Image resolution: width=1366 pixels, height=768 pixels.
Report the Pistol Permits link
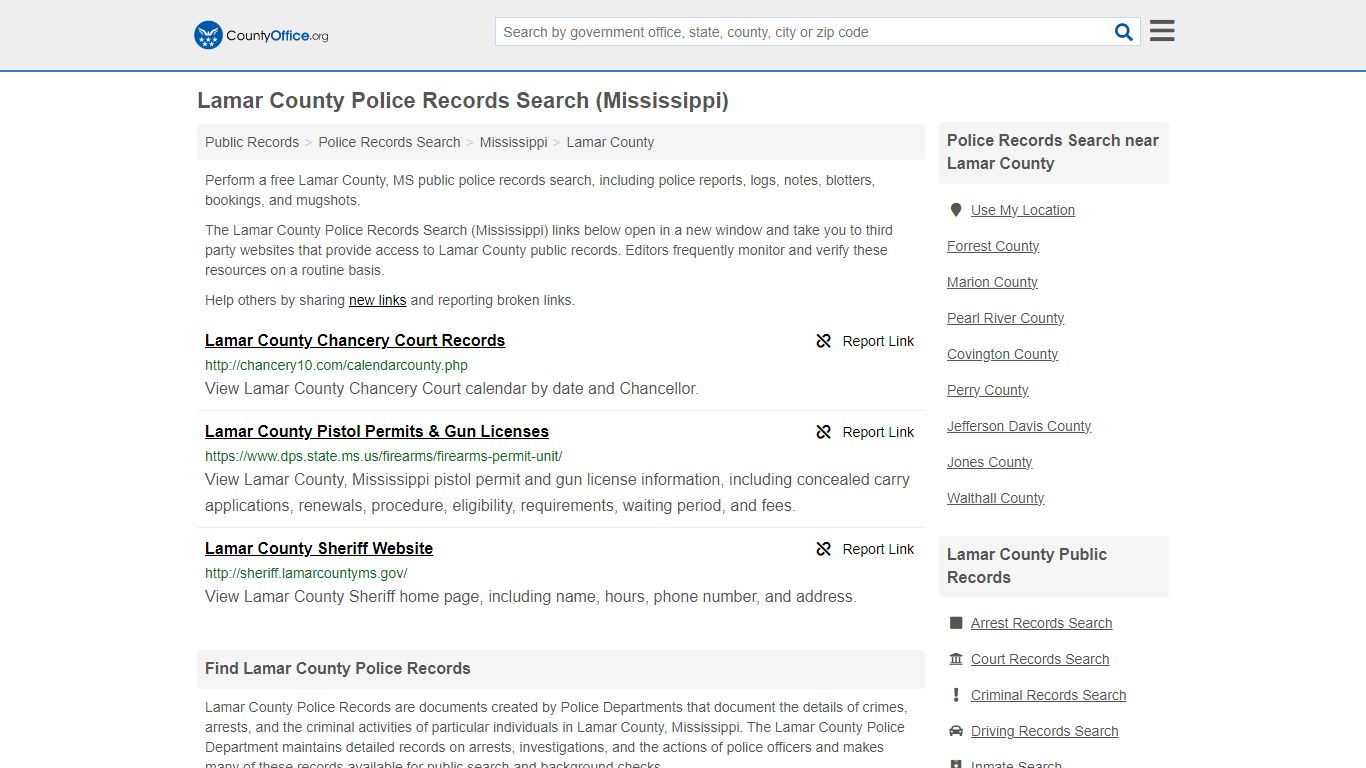click(865, 432)
